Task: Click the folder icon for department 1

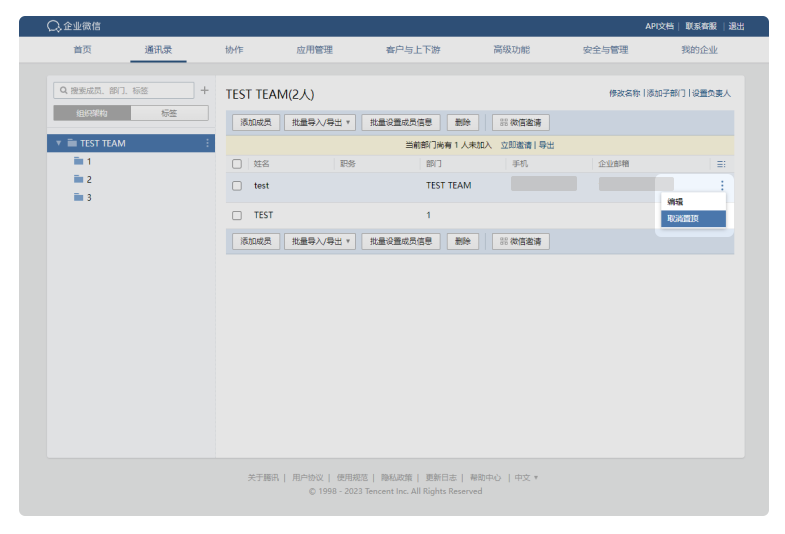Action: (78, 161)
